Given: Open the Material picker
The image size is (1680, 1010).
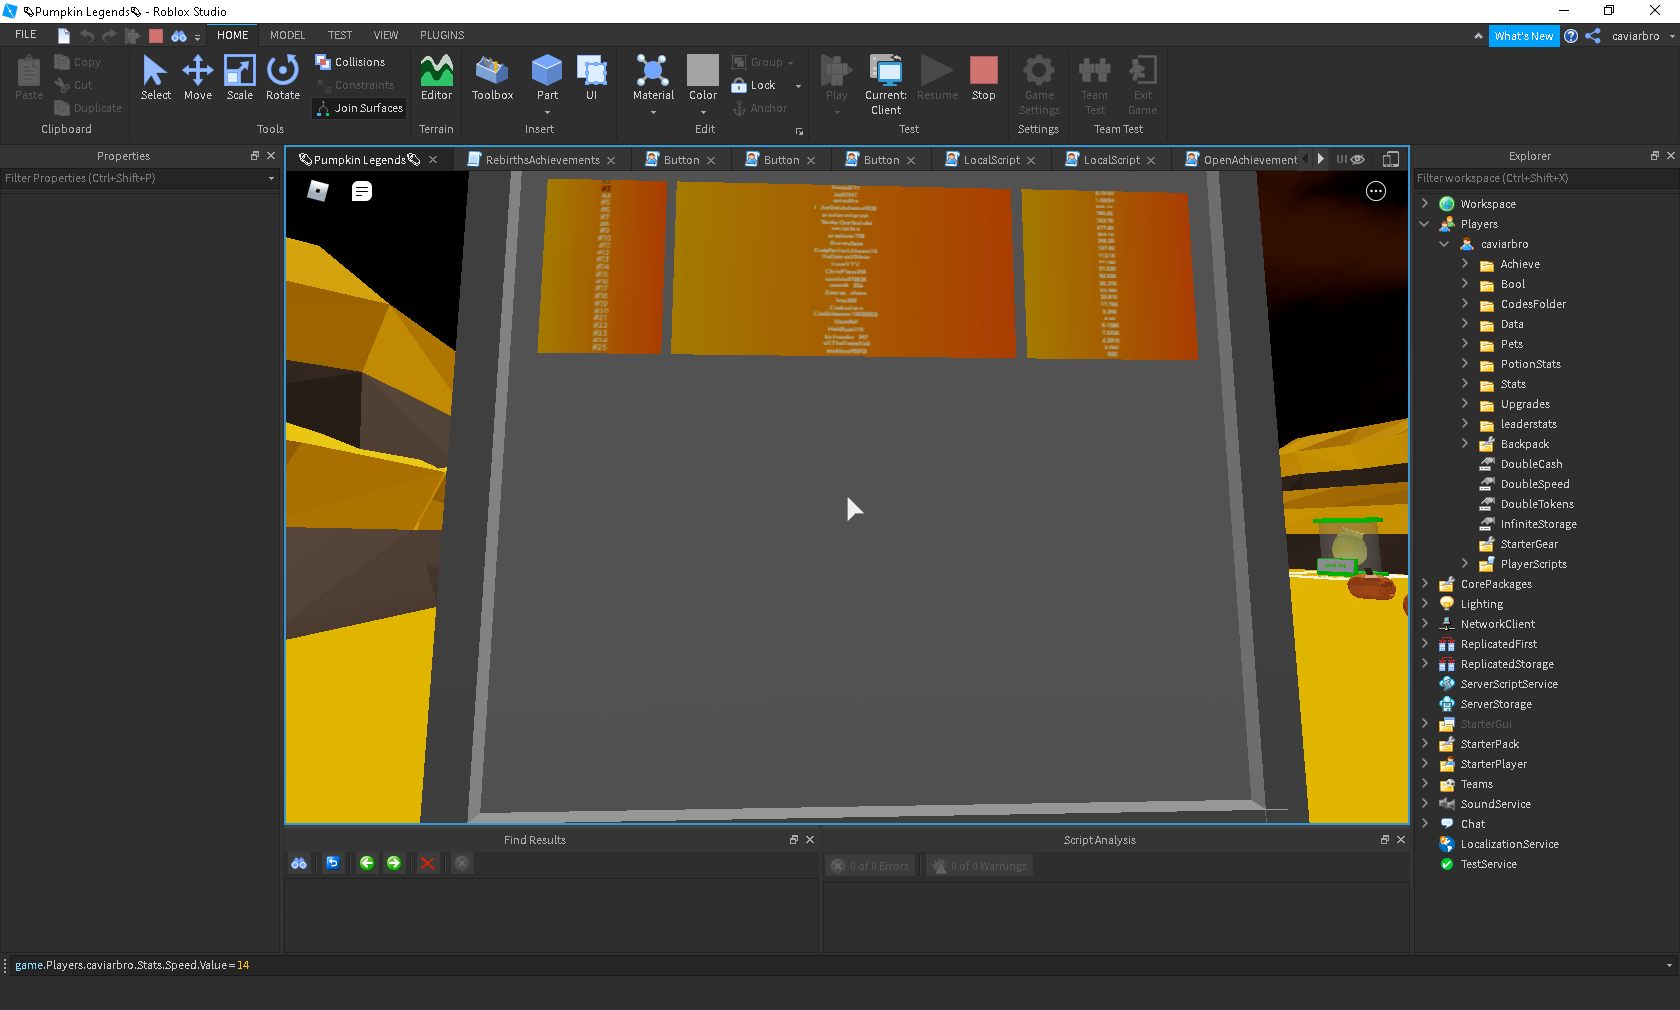Looking at the screenshot, I should 653,78.
